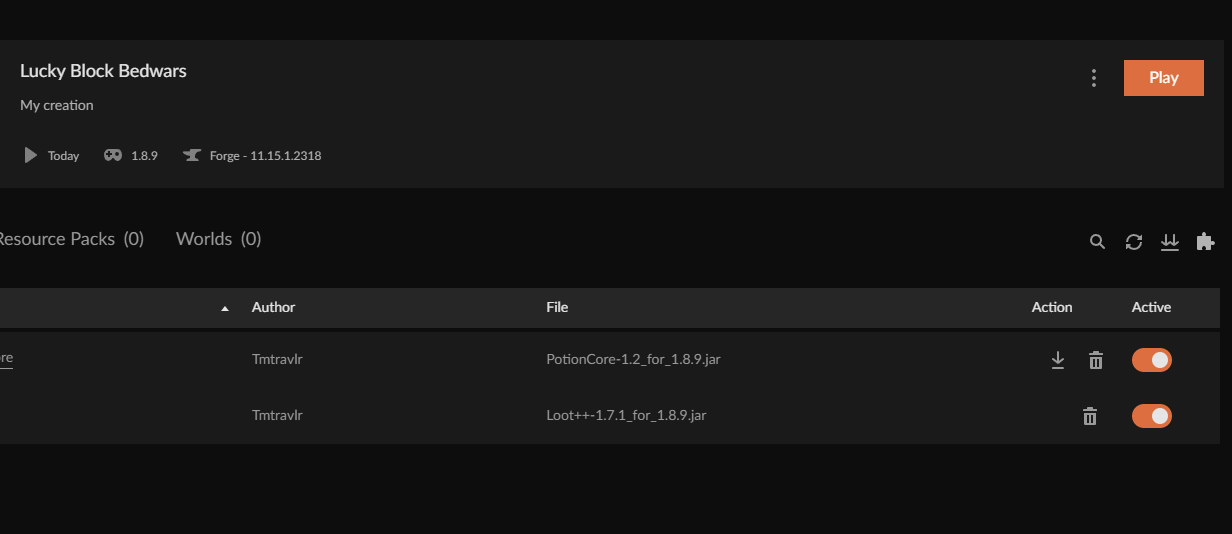Click the search mods magnifier icon

1097,242
